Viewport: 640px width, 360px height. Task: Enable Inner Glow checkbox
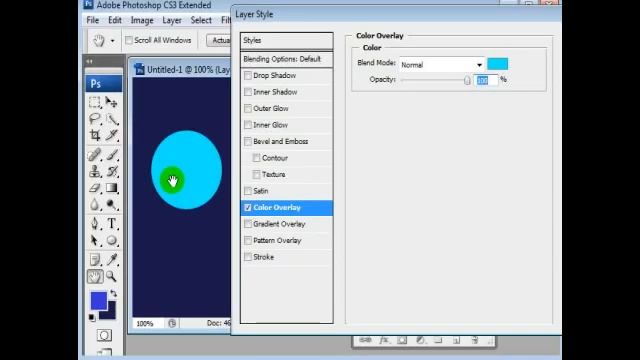pos(248,125)
